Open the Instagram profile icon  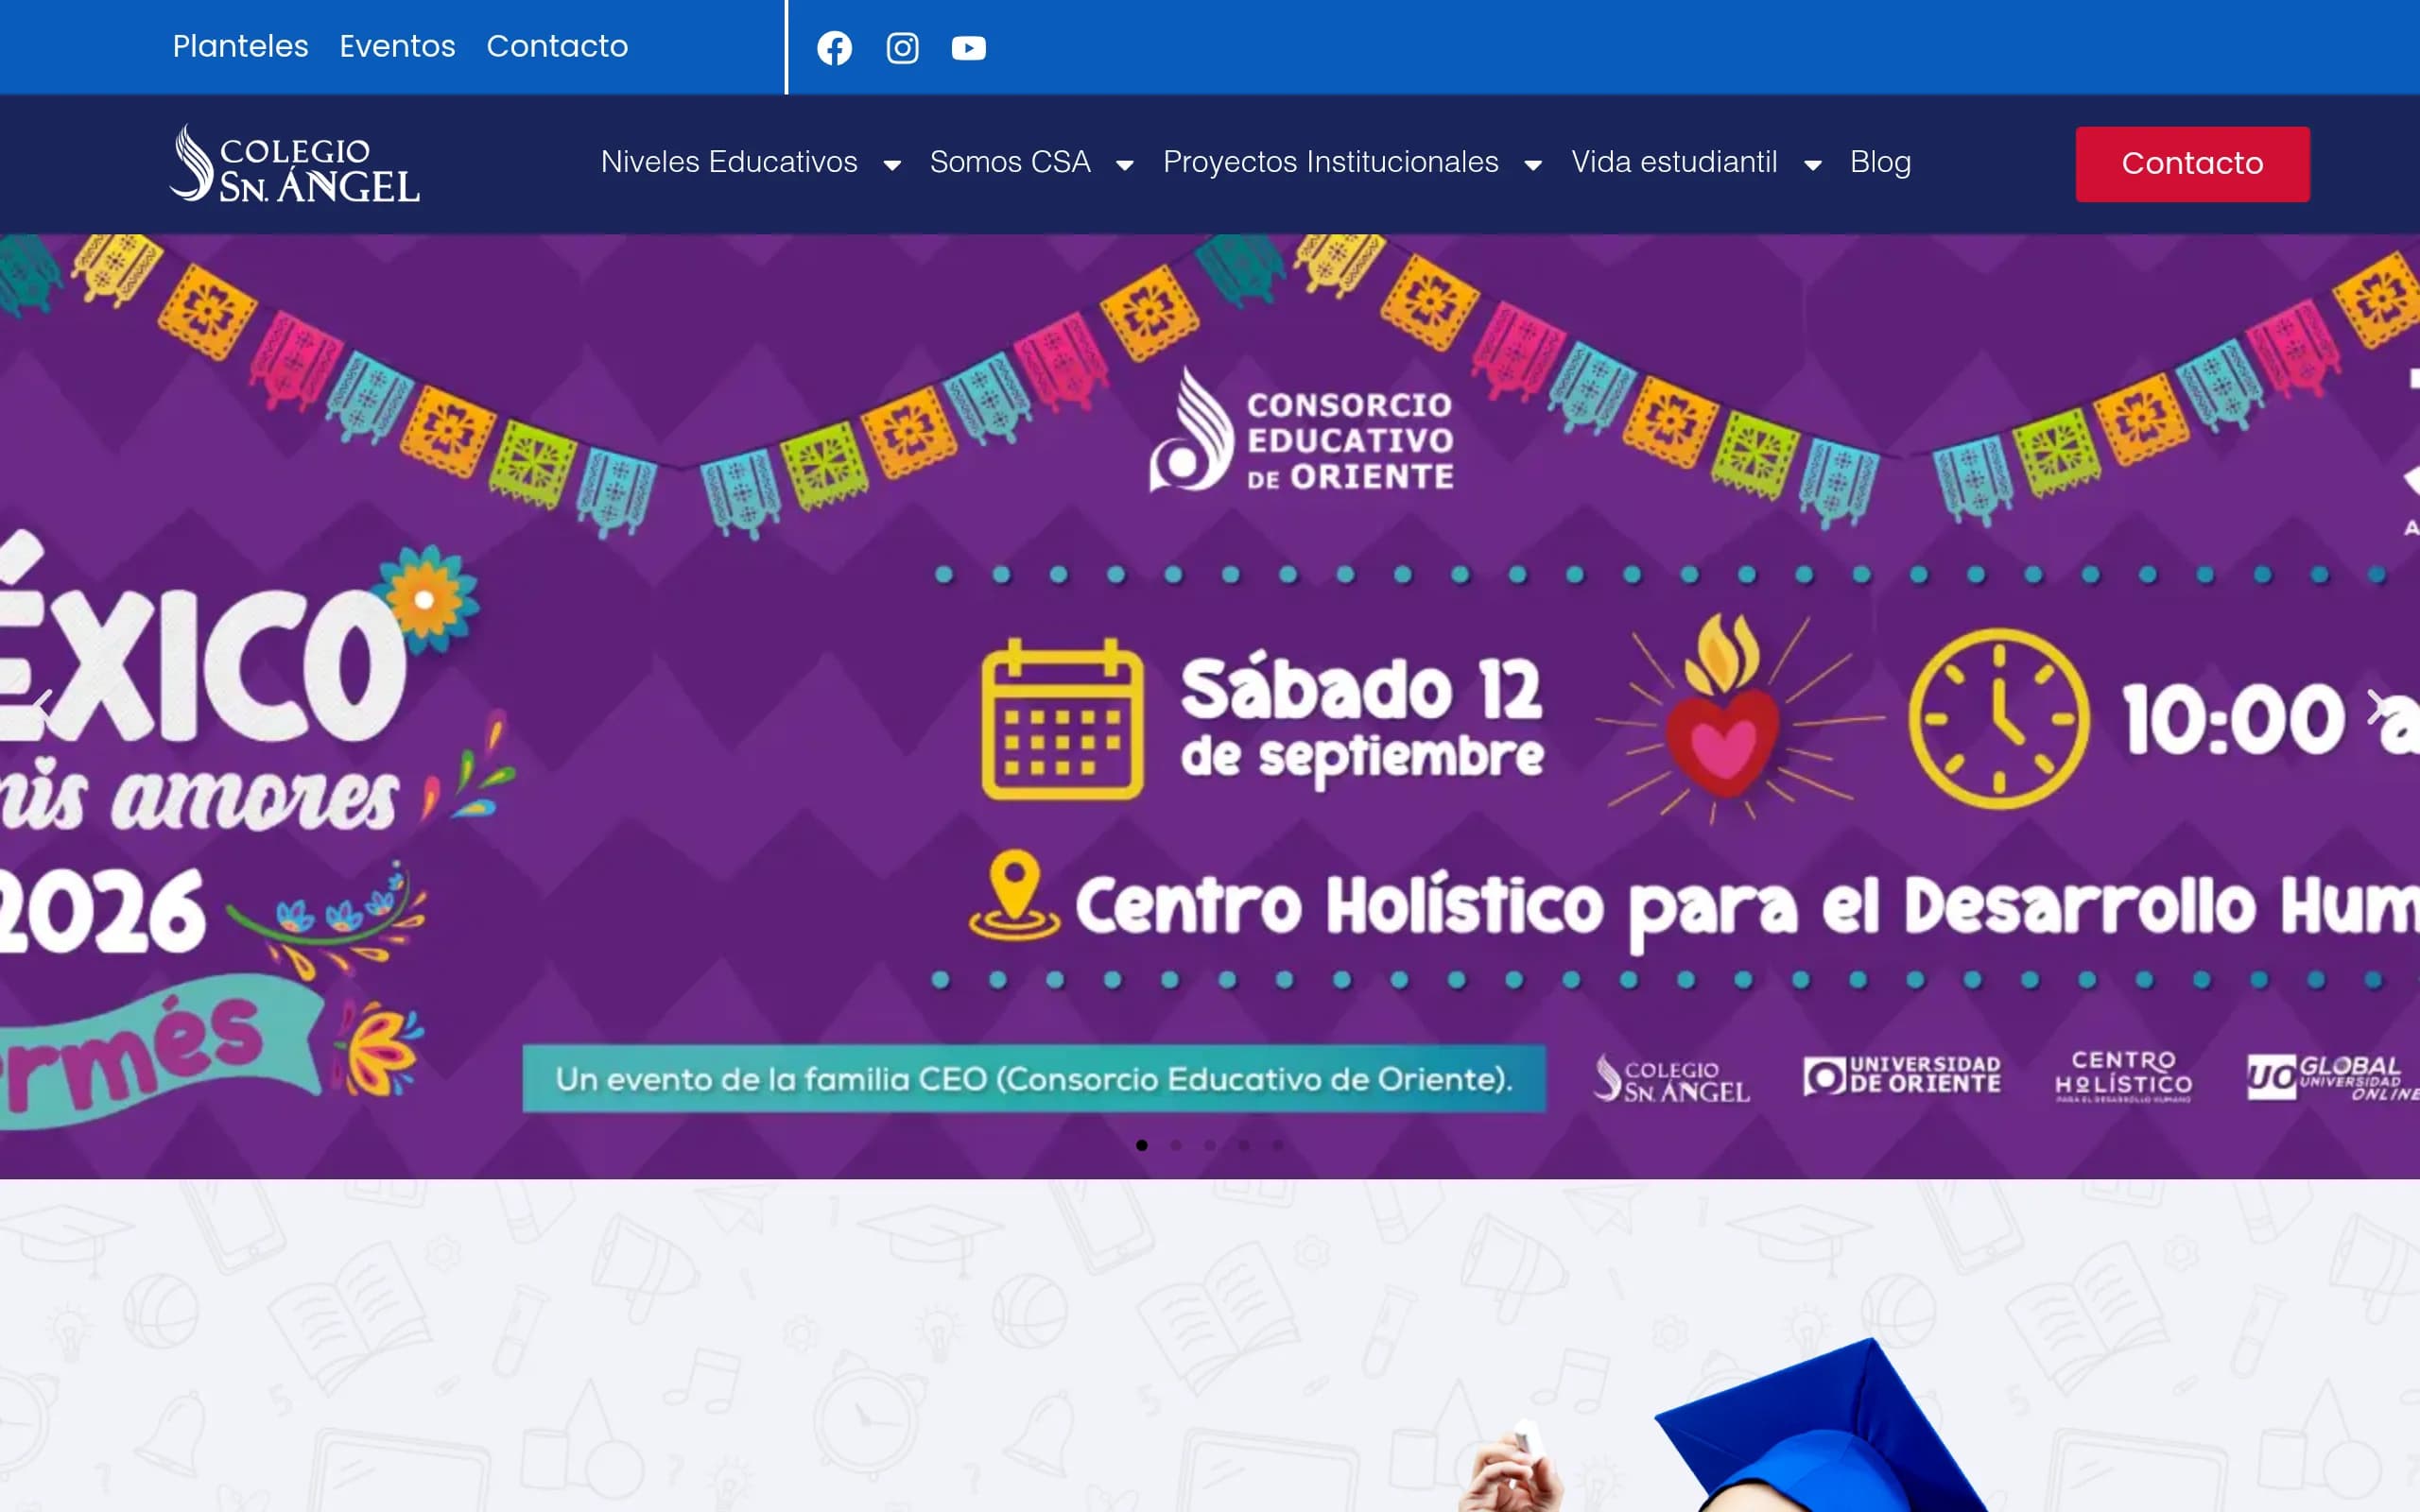click(x=902, y=48)
